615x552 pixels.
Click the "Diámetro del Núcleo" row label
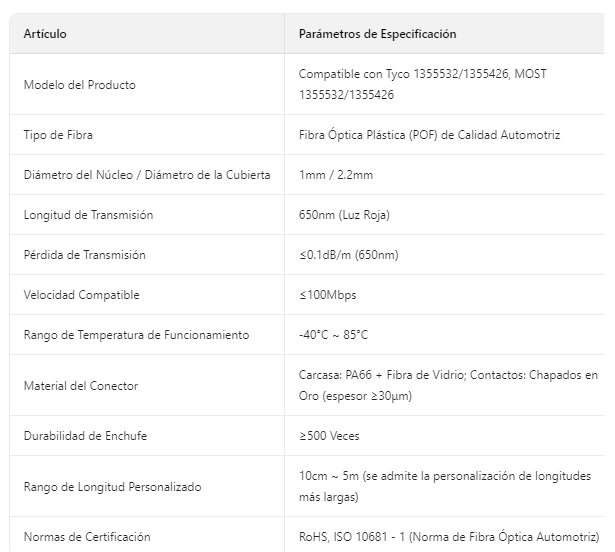[x=147, y=175]
